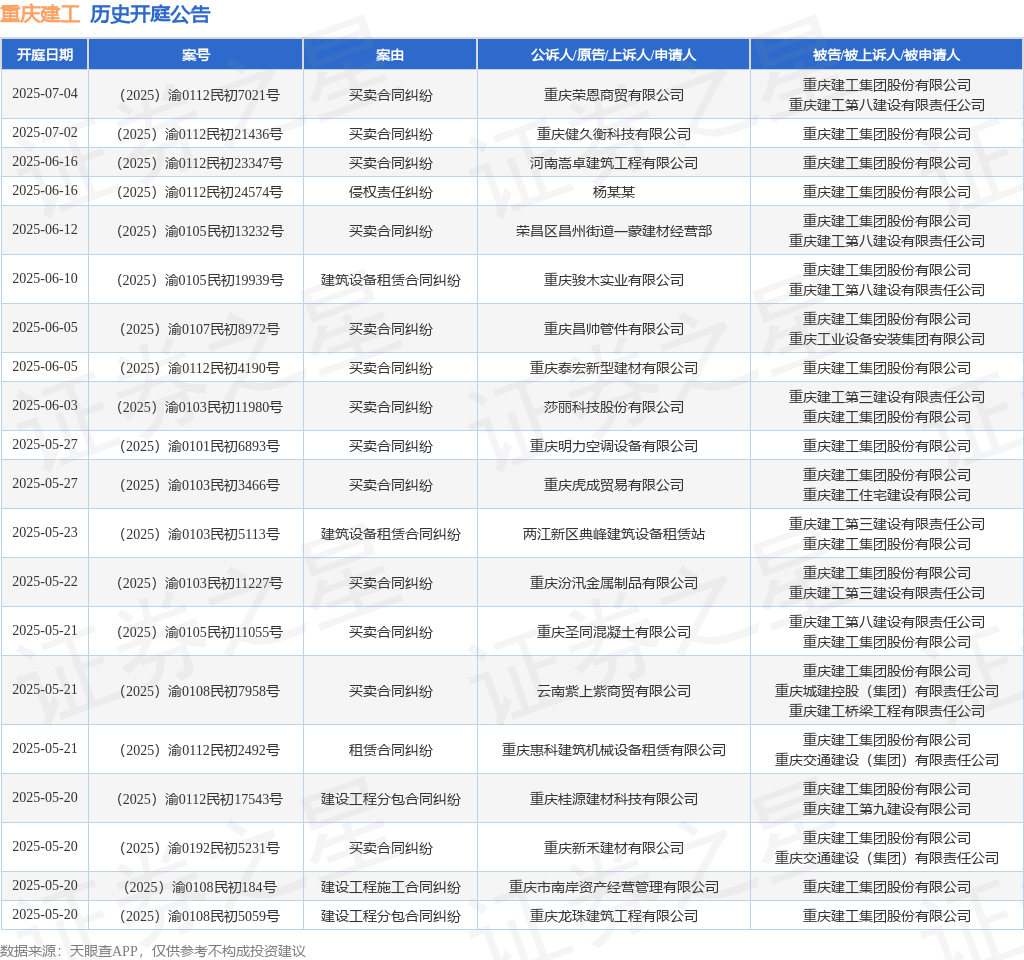Click defendant 重庆建工桥梁工程有限责任公司
The image size is (1024, 960).
click(886, 711)
